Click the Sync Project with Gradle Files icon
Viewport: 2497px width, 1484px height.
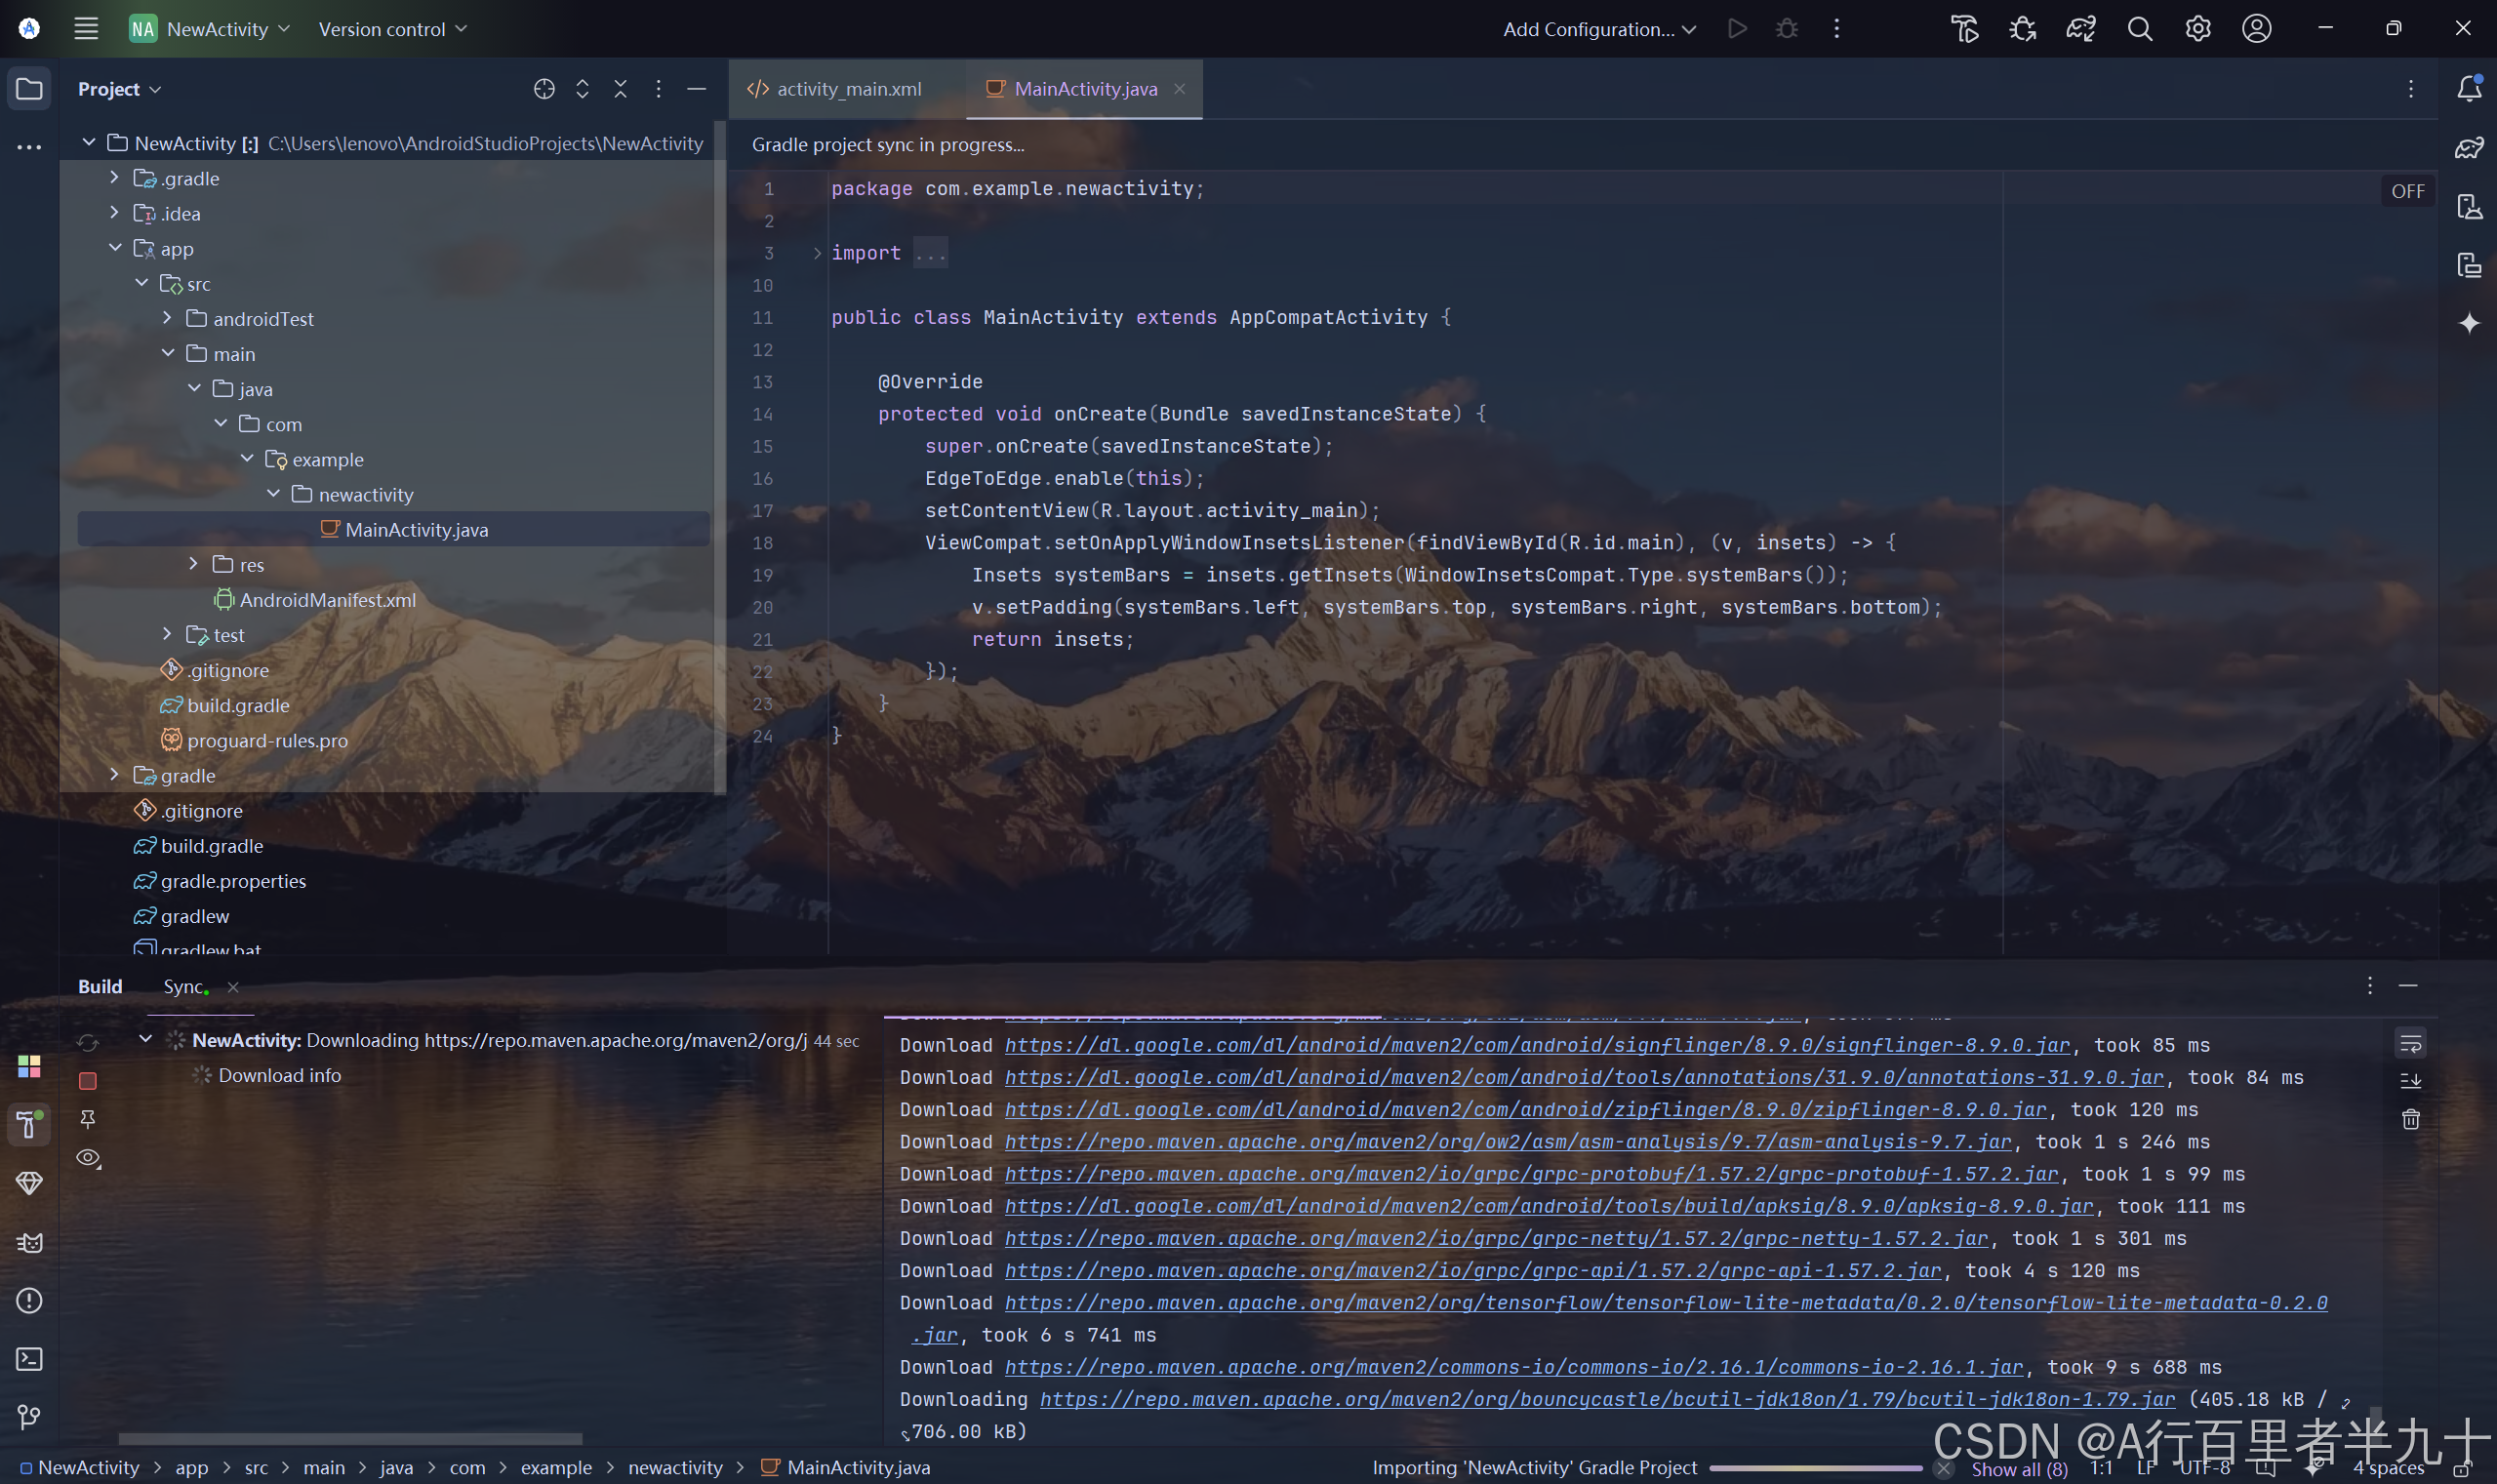click(x=2081, y=29)
